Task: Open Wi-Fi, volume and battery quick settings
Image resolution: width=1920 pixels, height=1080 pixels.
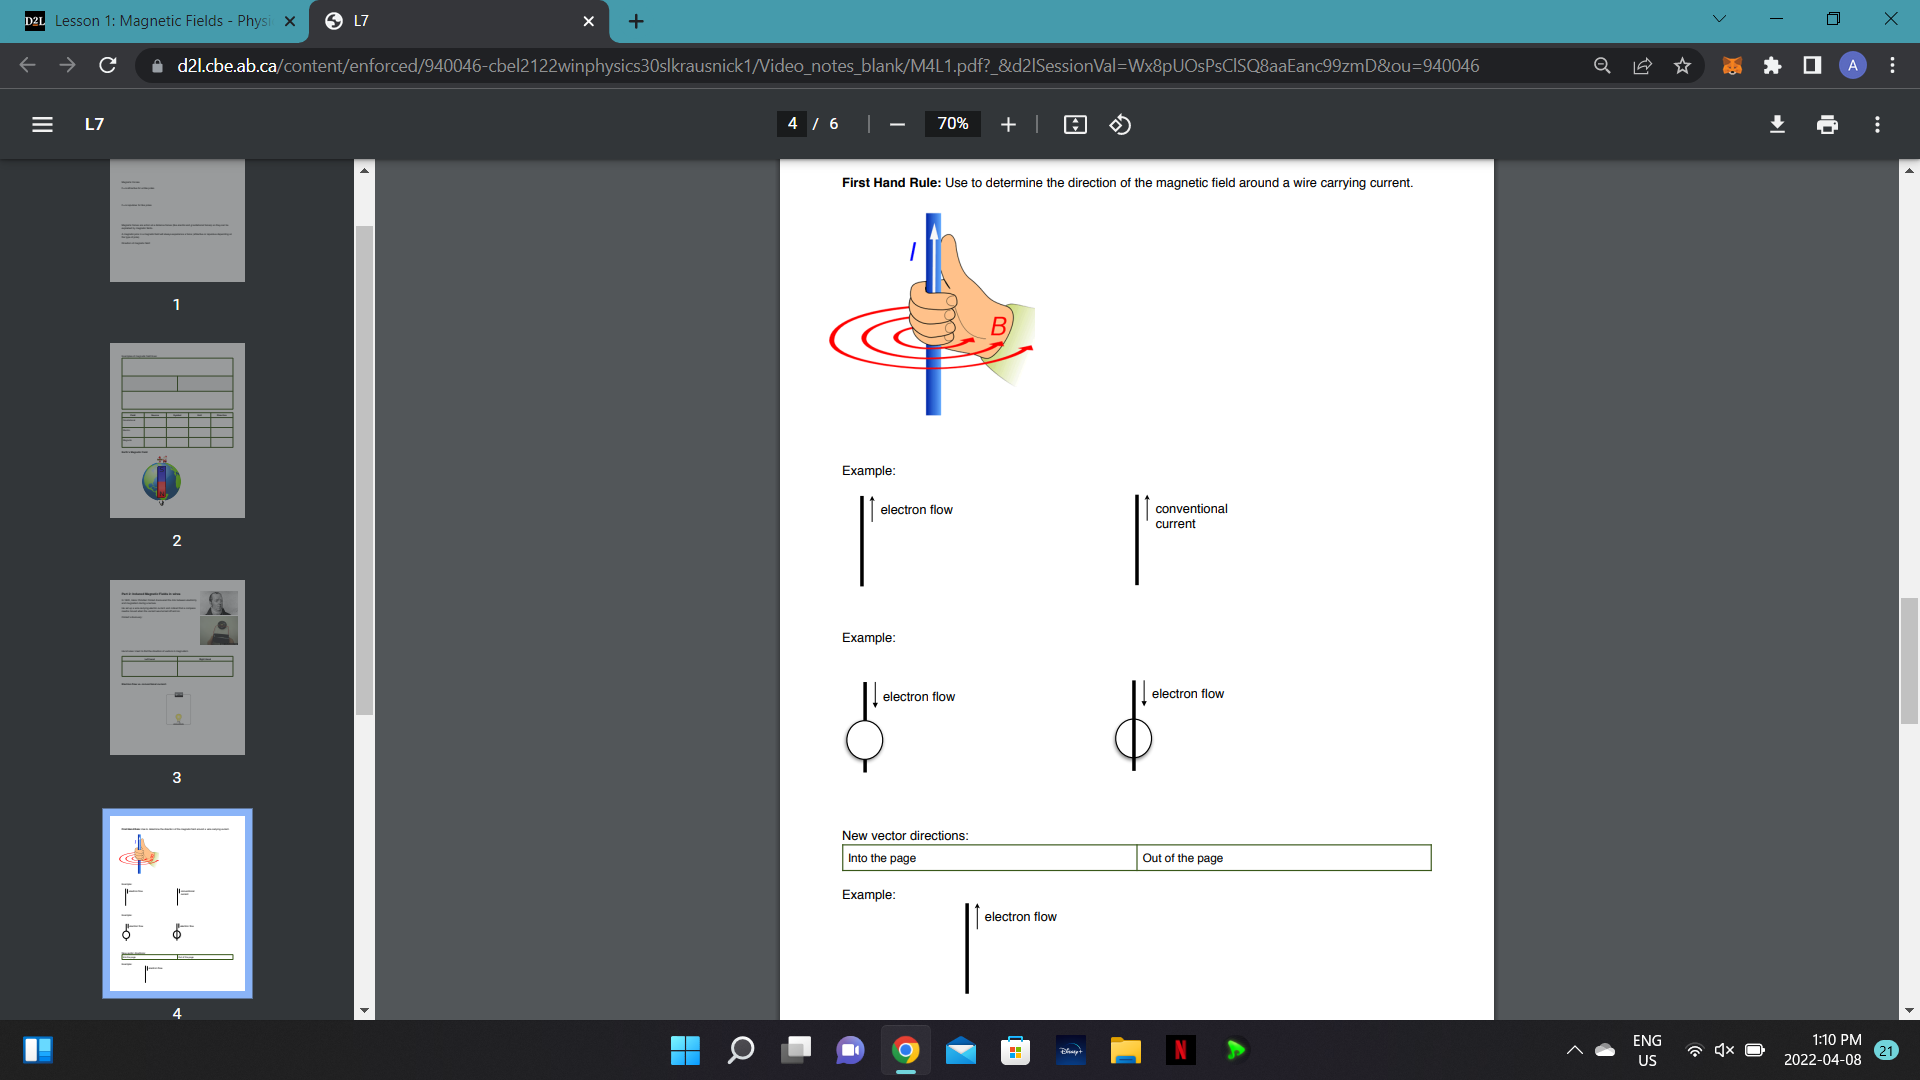Action: [x=1725, y=1050]
